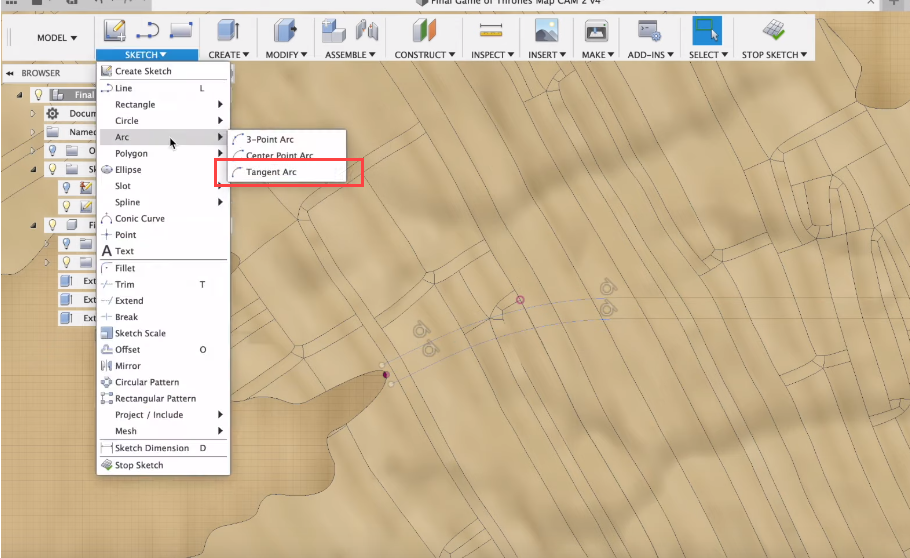Toggle the lightbulb on the Fi component row
Image resolution: width=910 pixels, height=558 pixels.
[x=53, y=225]
